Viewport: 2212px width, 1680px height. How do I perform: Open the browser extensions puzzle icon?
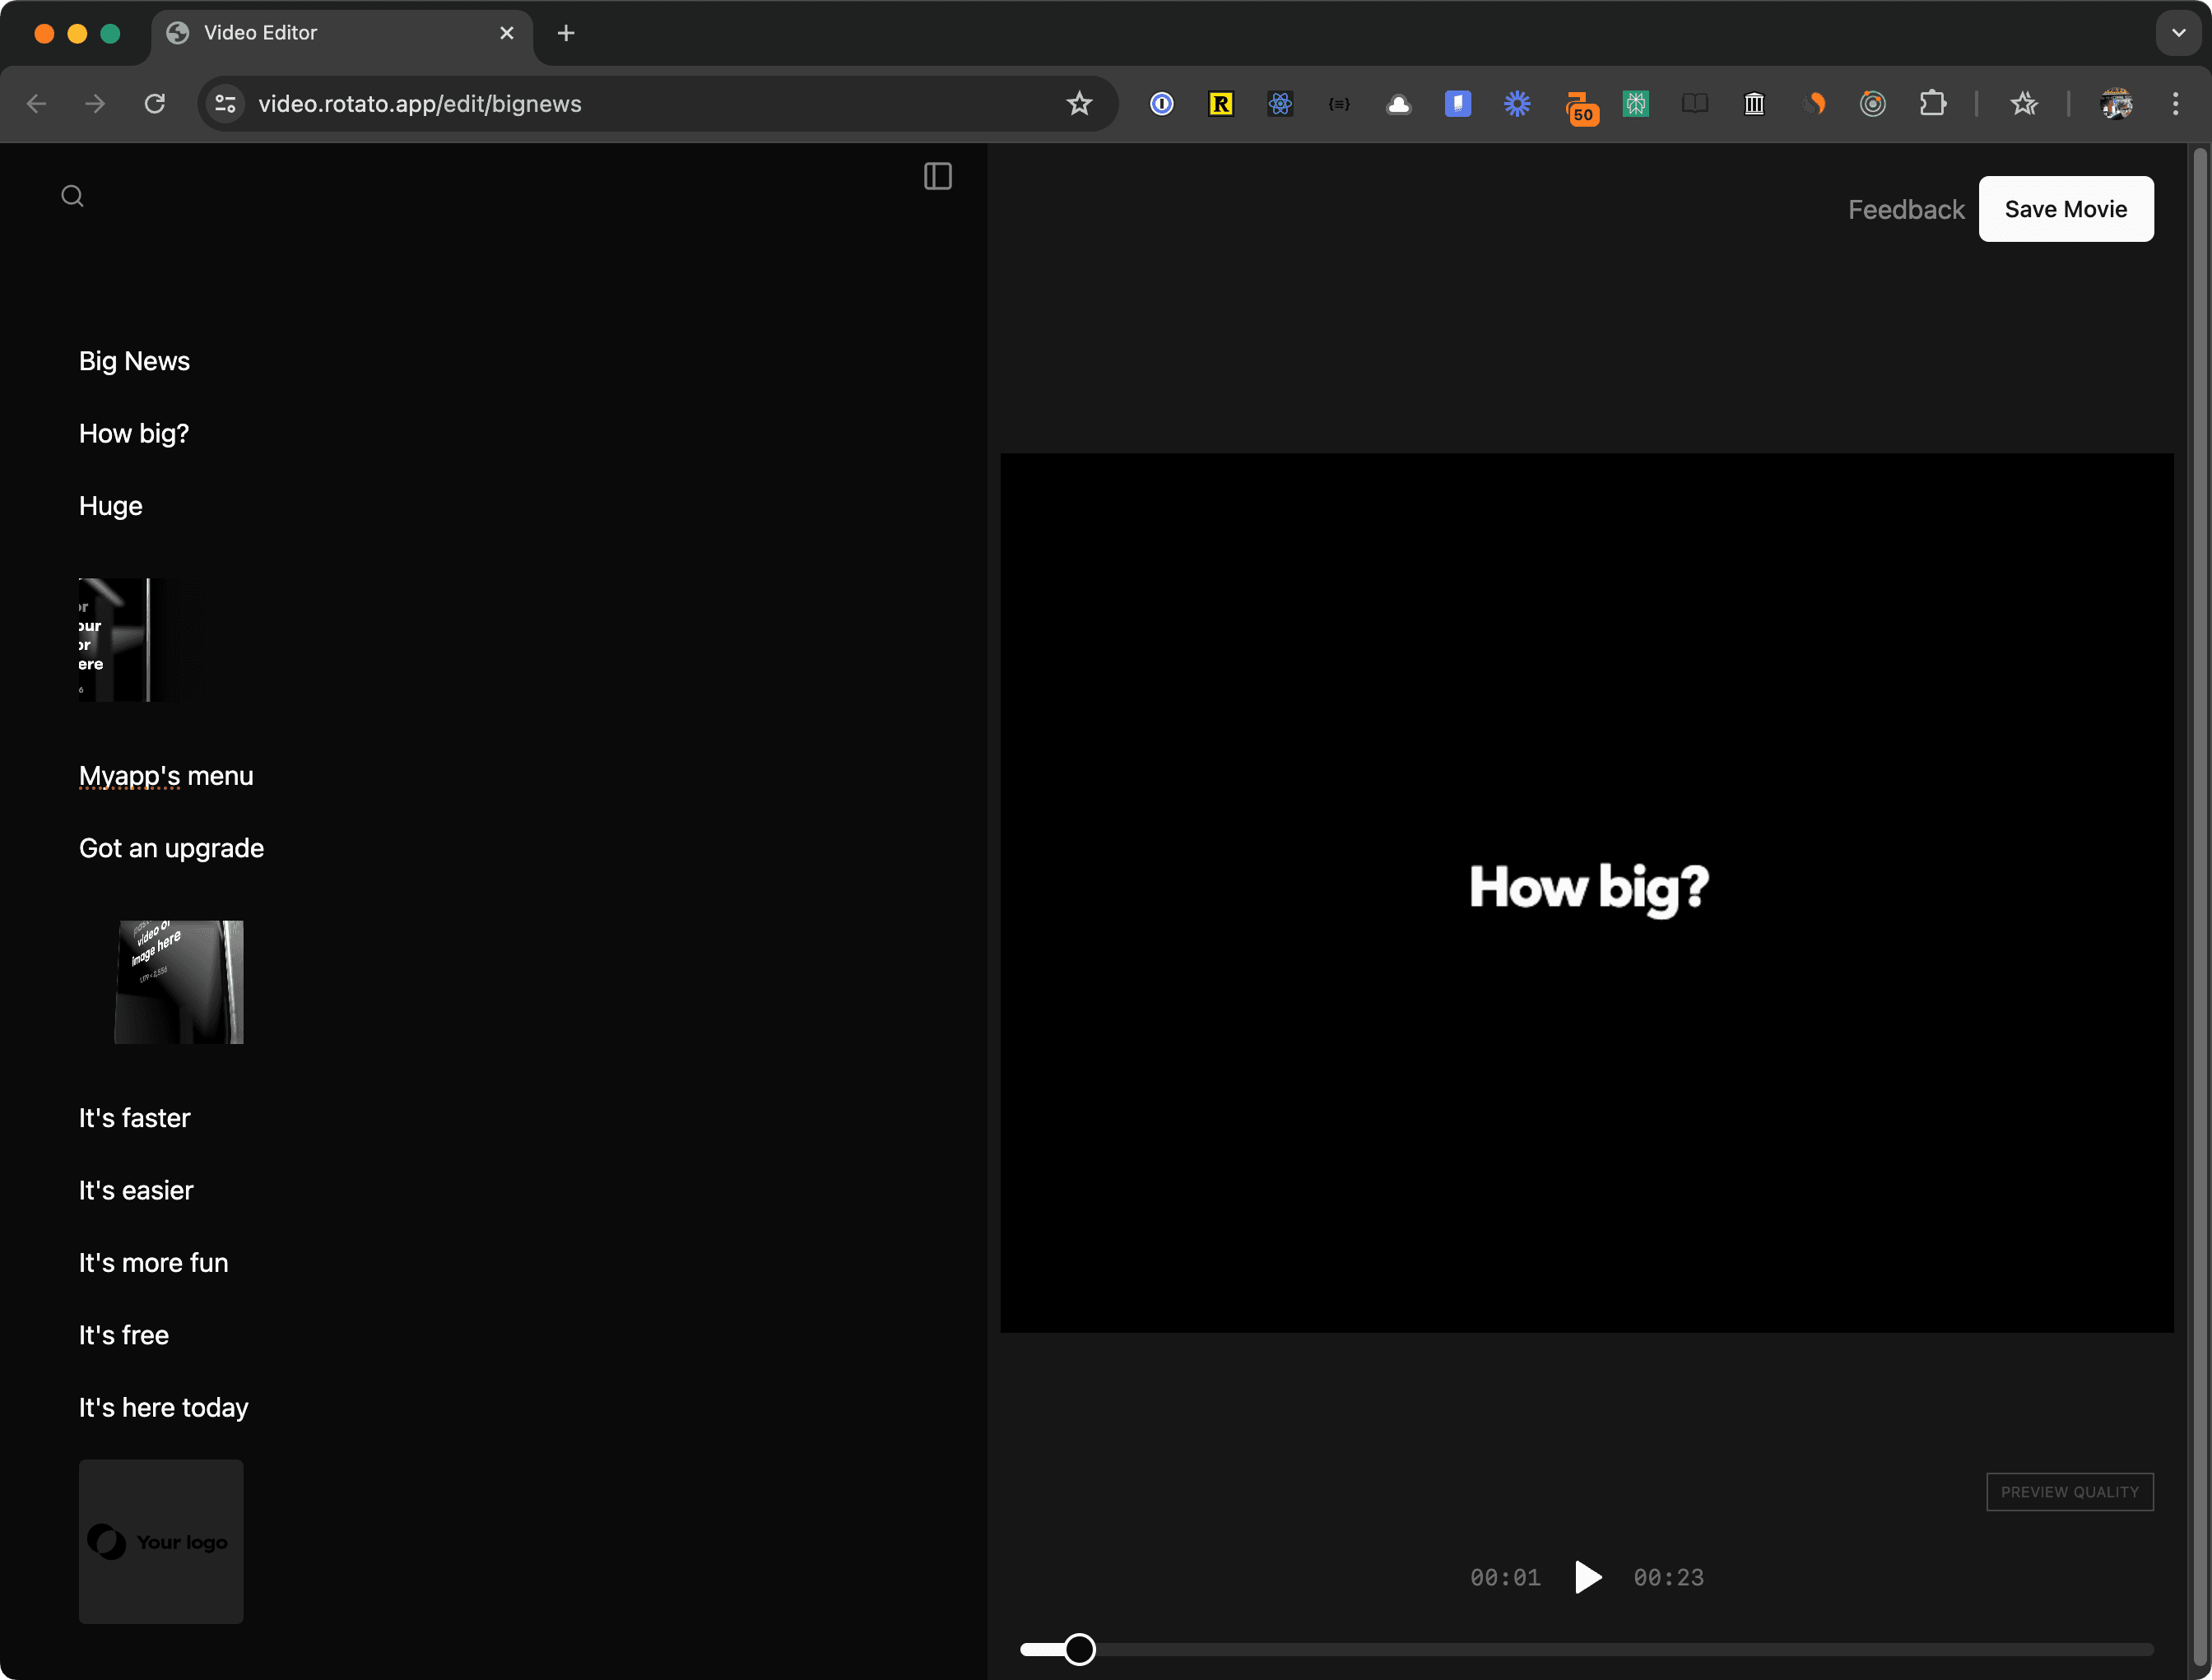pyautogui.click(x=1934, y=103)
